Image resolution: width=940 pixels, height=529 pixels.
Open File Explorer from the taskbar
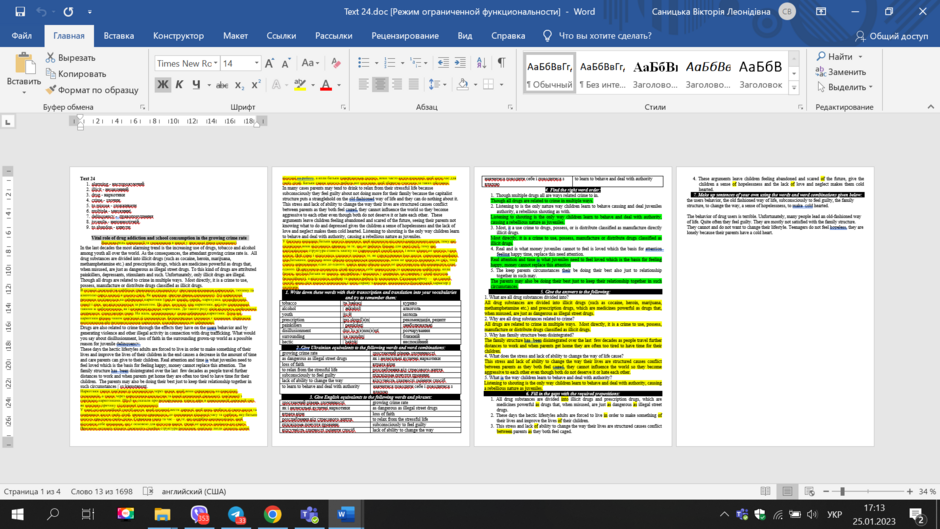162,515
